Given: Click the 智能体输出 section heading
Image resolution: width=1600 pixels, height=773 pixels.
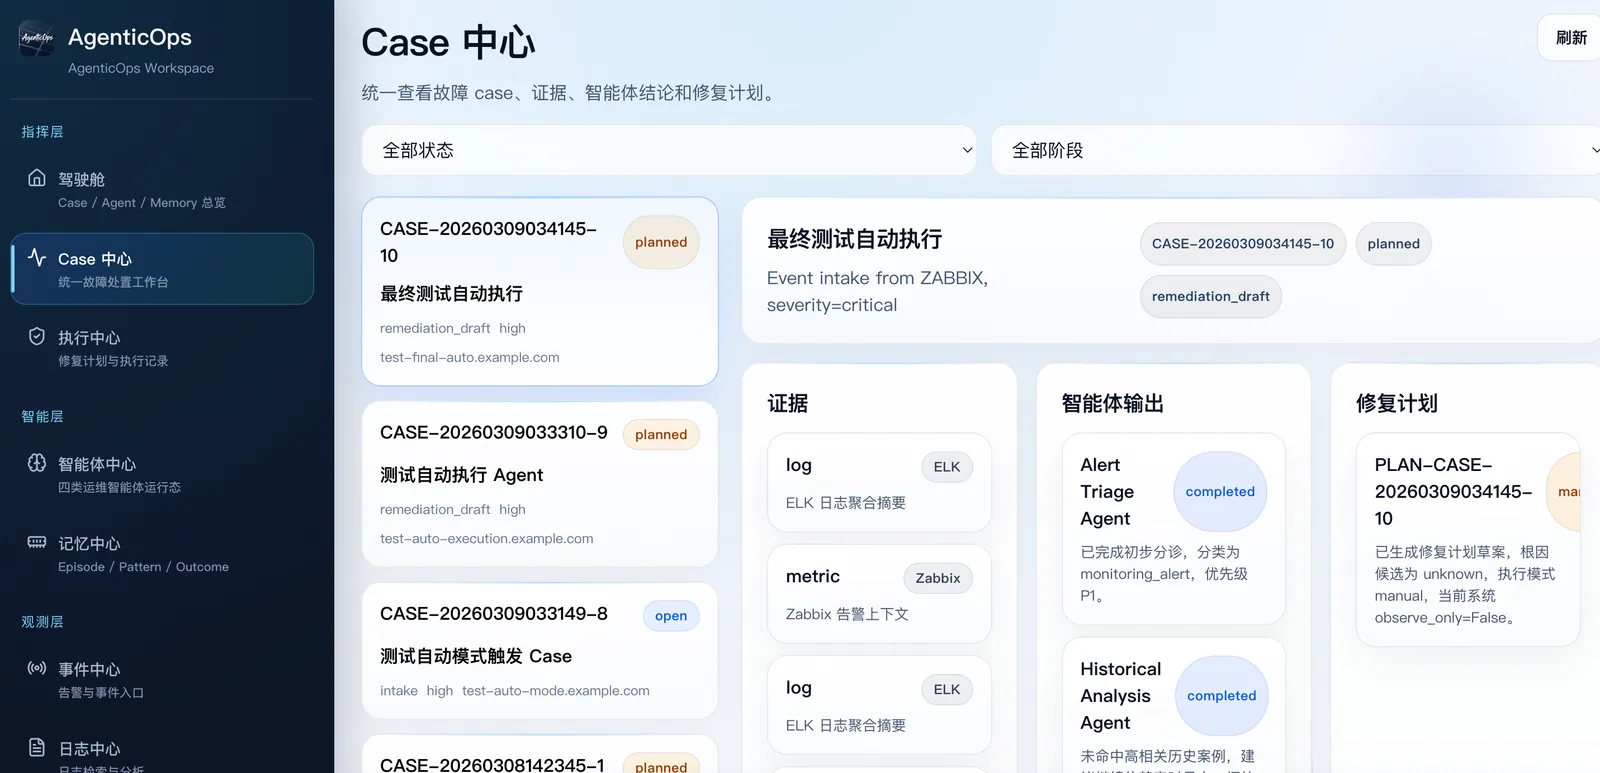Looking at the screenshot, I should (x=1113, y=403).
